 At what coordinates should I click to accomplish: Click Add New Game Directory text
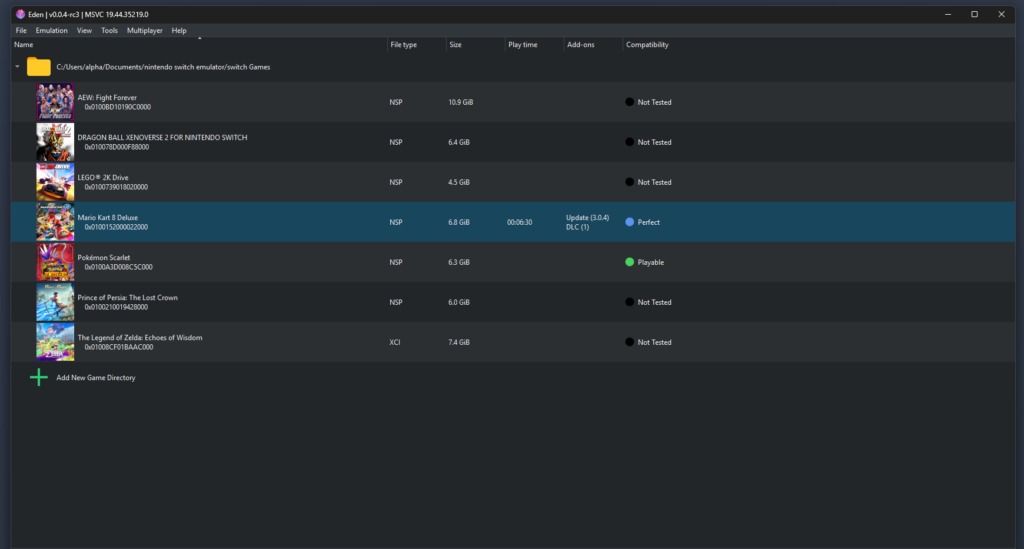95,378
